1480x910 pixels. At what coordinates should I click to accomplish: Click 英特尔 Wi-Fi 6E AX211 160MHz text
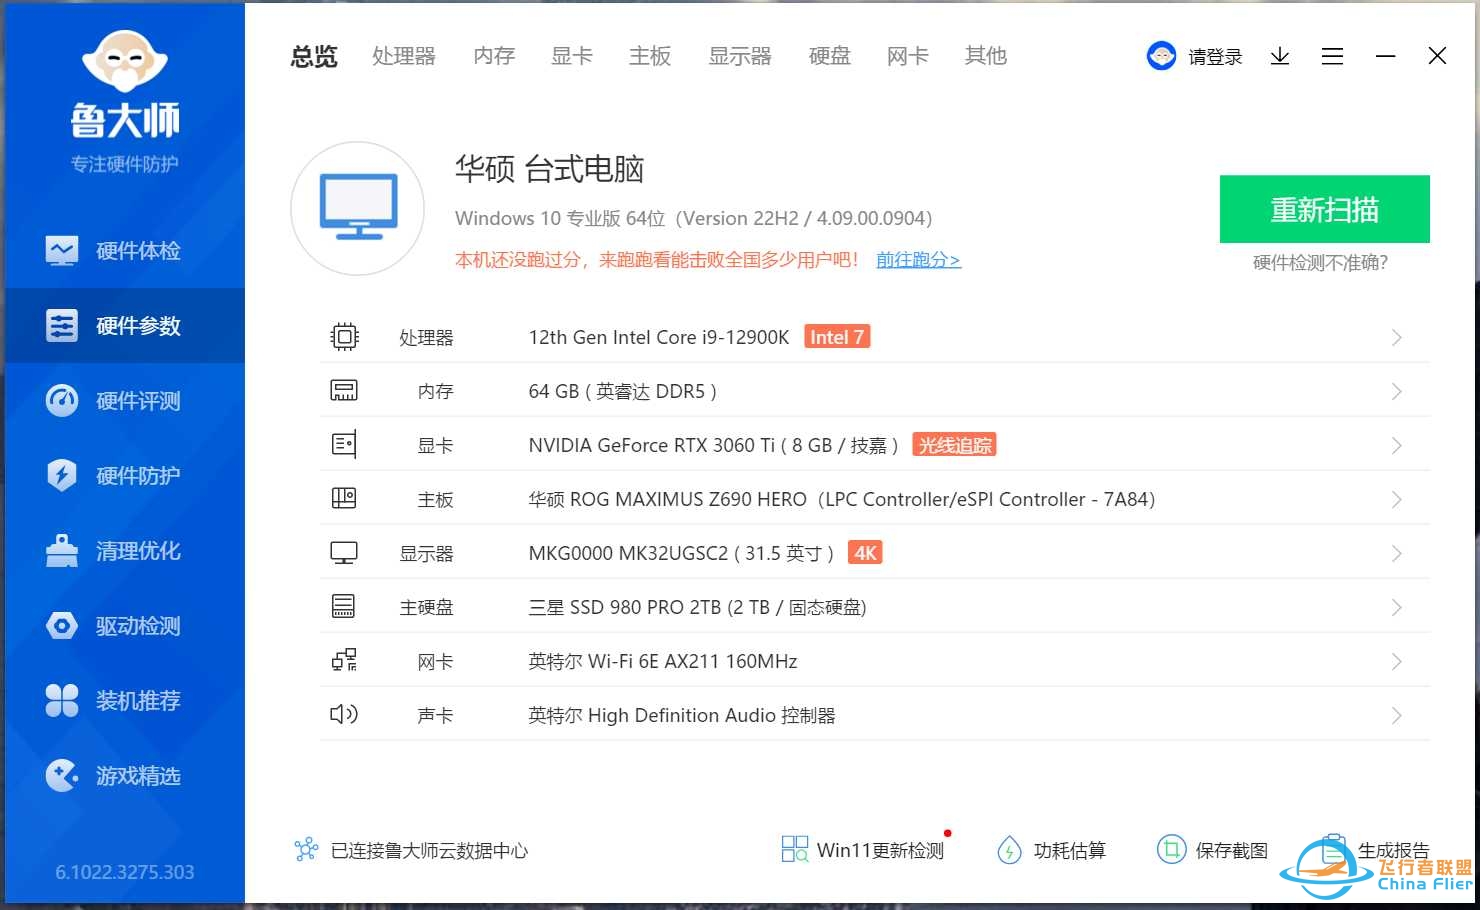coord(663,662)
